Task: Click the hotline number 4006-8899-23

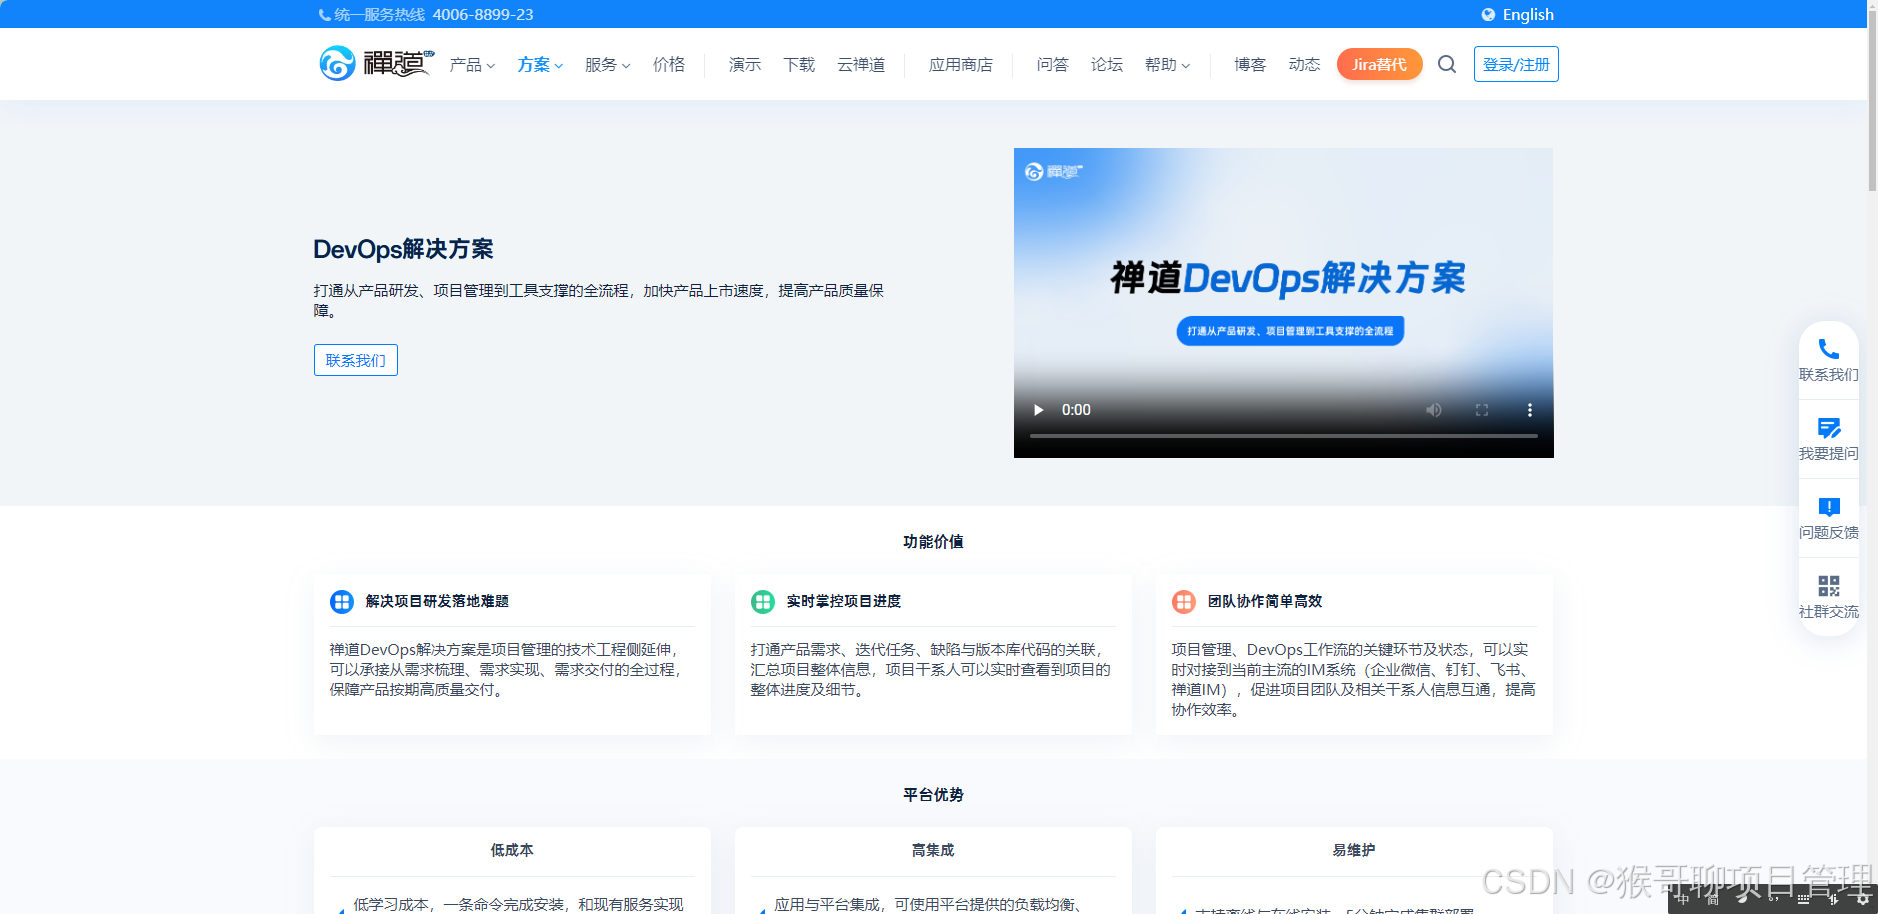Action: coord(483,15)
